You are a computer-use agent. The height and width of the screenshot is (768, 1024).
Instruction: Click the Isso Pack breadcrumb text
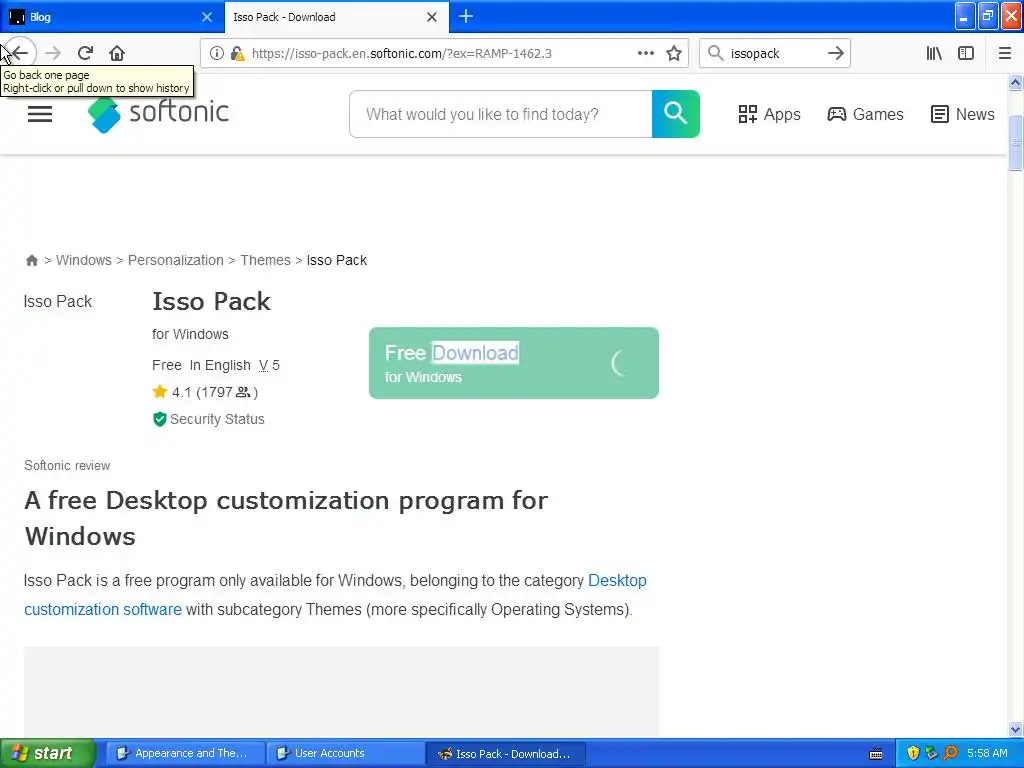[x=337, y=260]
